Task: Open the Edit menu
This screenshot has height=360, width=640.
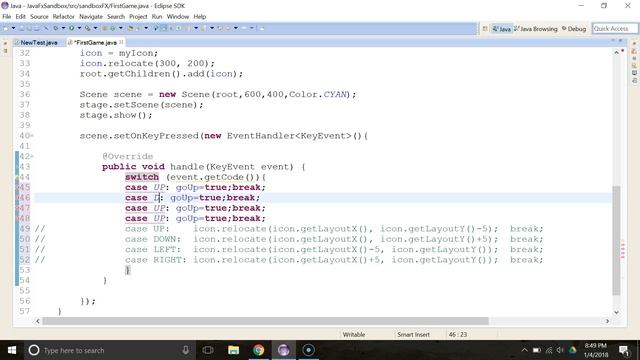Action: coord(20,17)
